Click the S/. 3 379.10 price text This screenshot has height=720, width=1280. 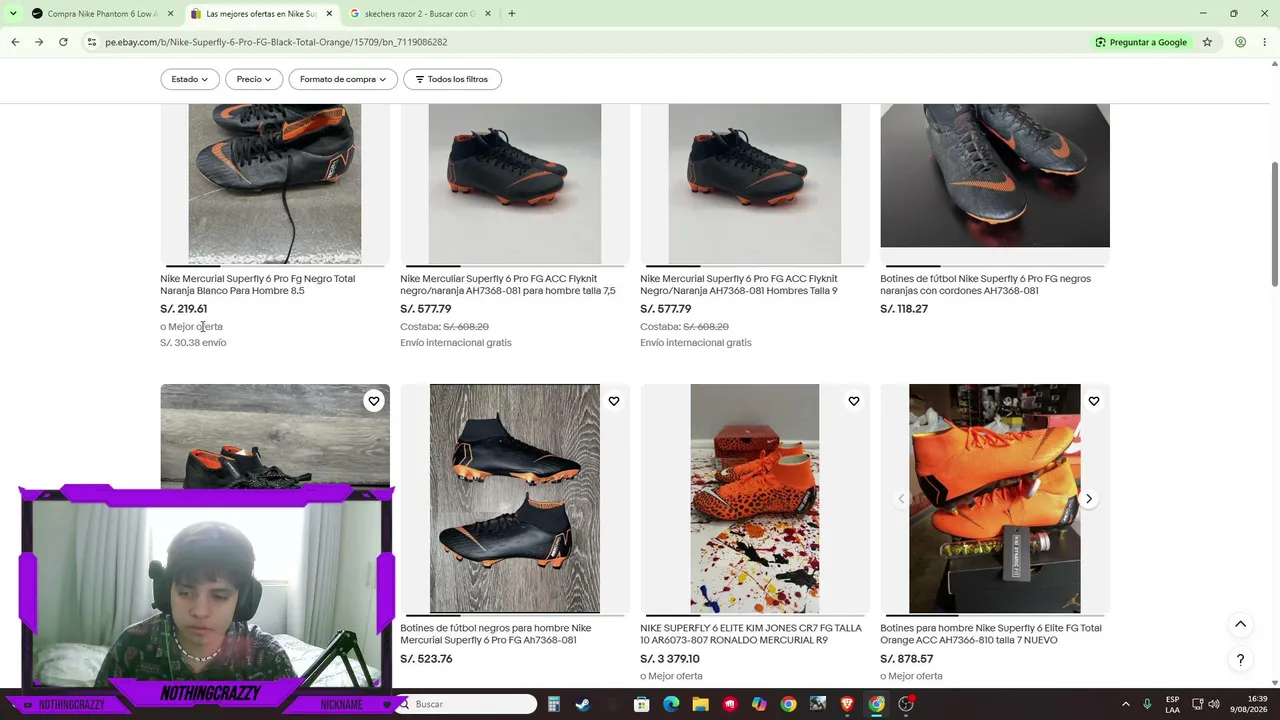pyautogui.click(x=670, y=659)
